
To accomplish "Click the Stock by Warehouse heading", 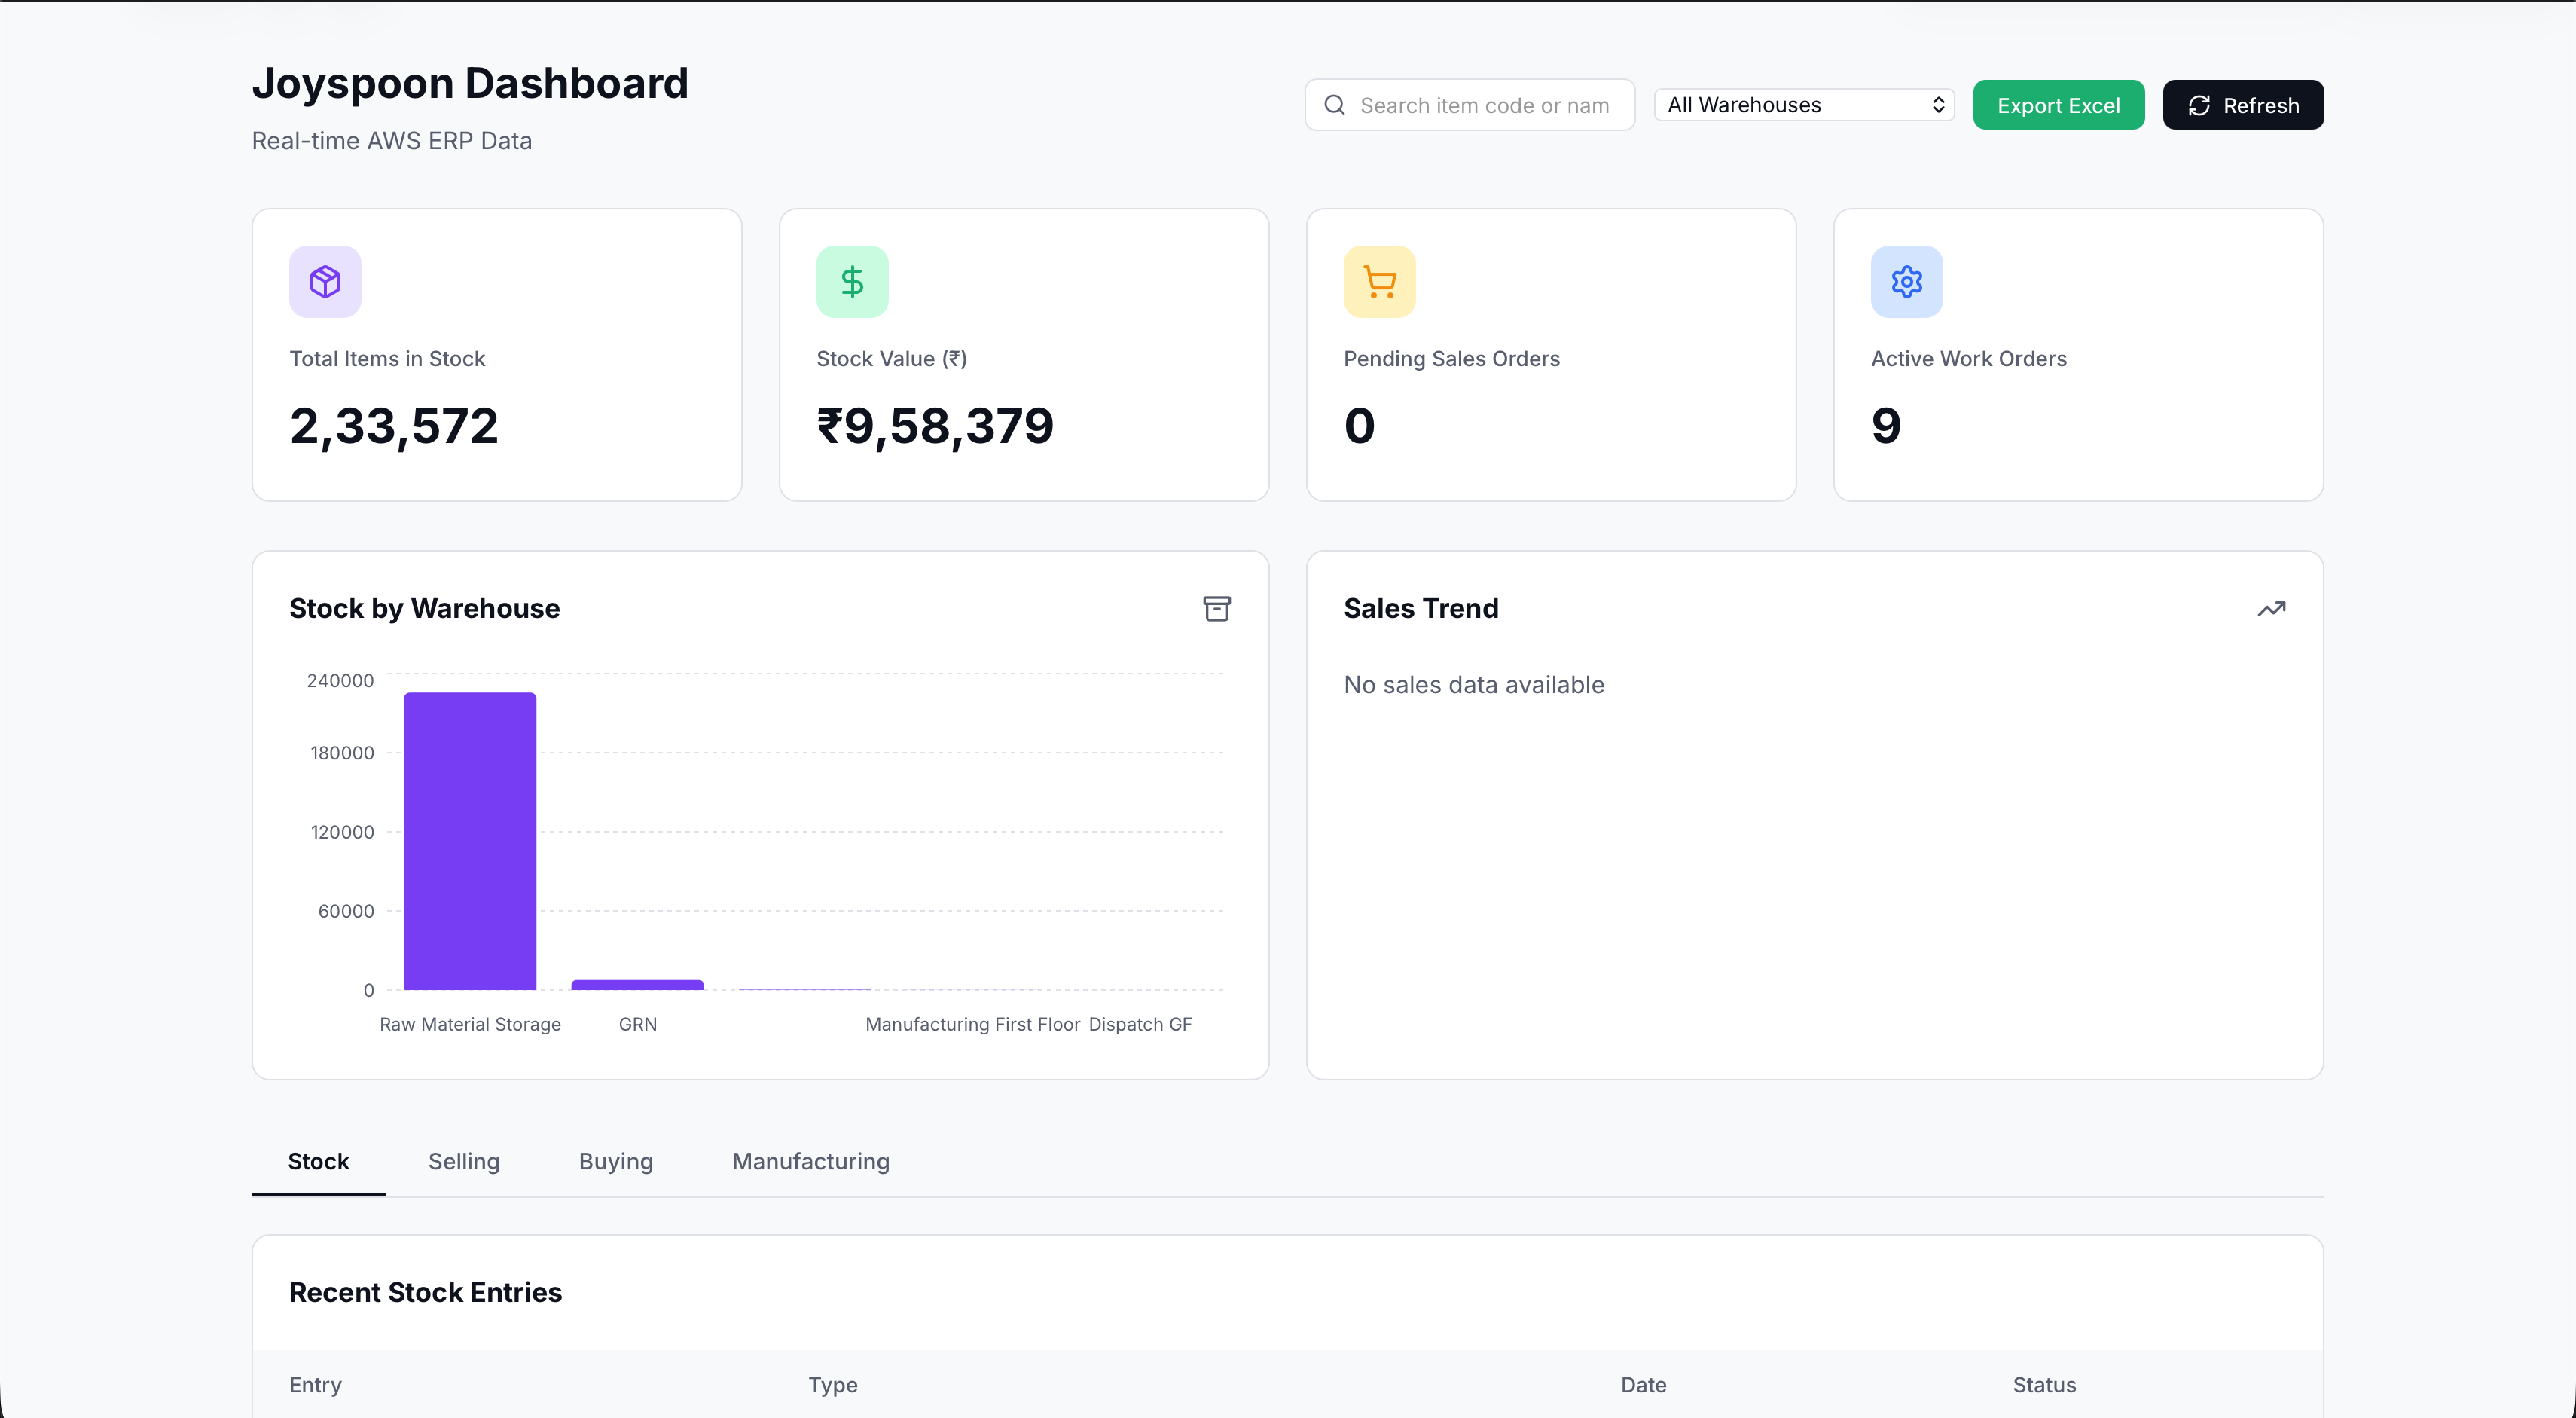I will [x=424, y=608].
